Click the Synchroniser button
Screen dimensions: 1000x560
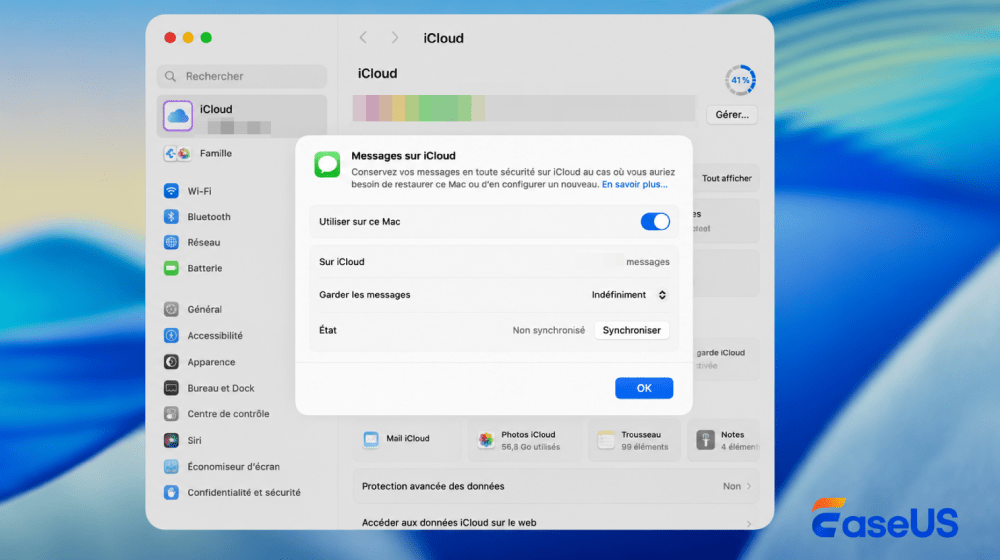(x=631, y=330)
